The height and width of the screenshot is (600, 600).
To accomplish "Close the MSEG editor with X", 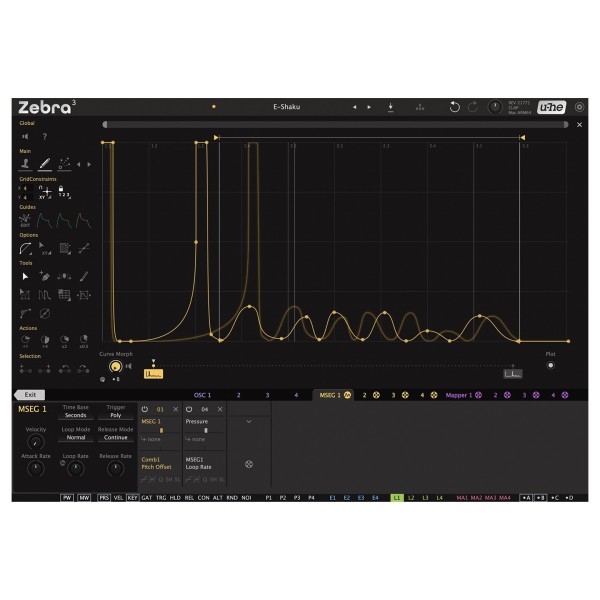I will coord(579,124).
